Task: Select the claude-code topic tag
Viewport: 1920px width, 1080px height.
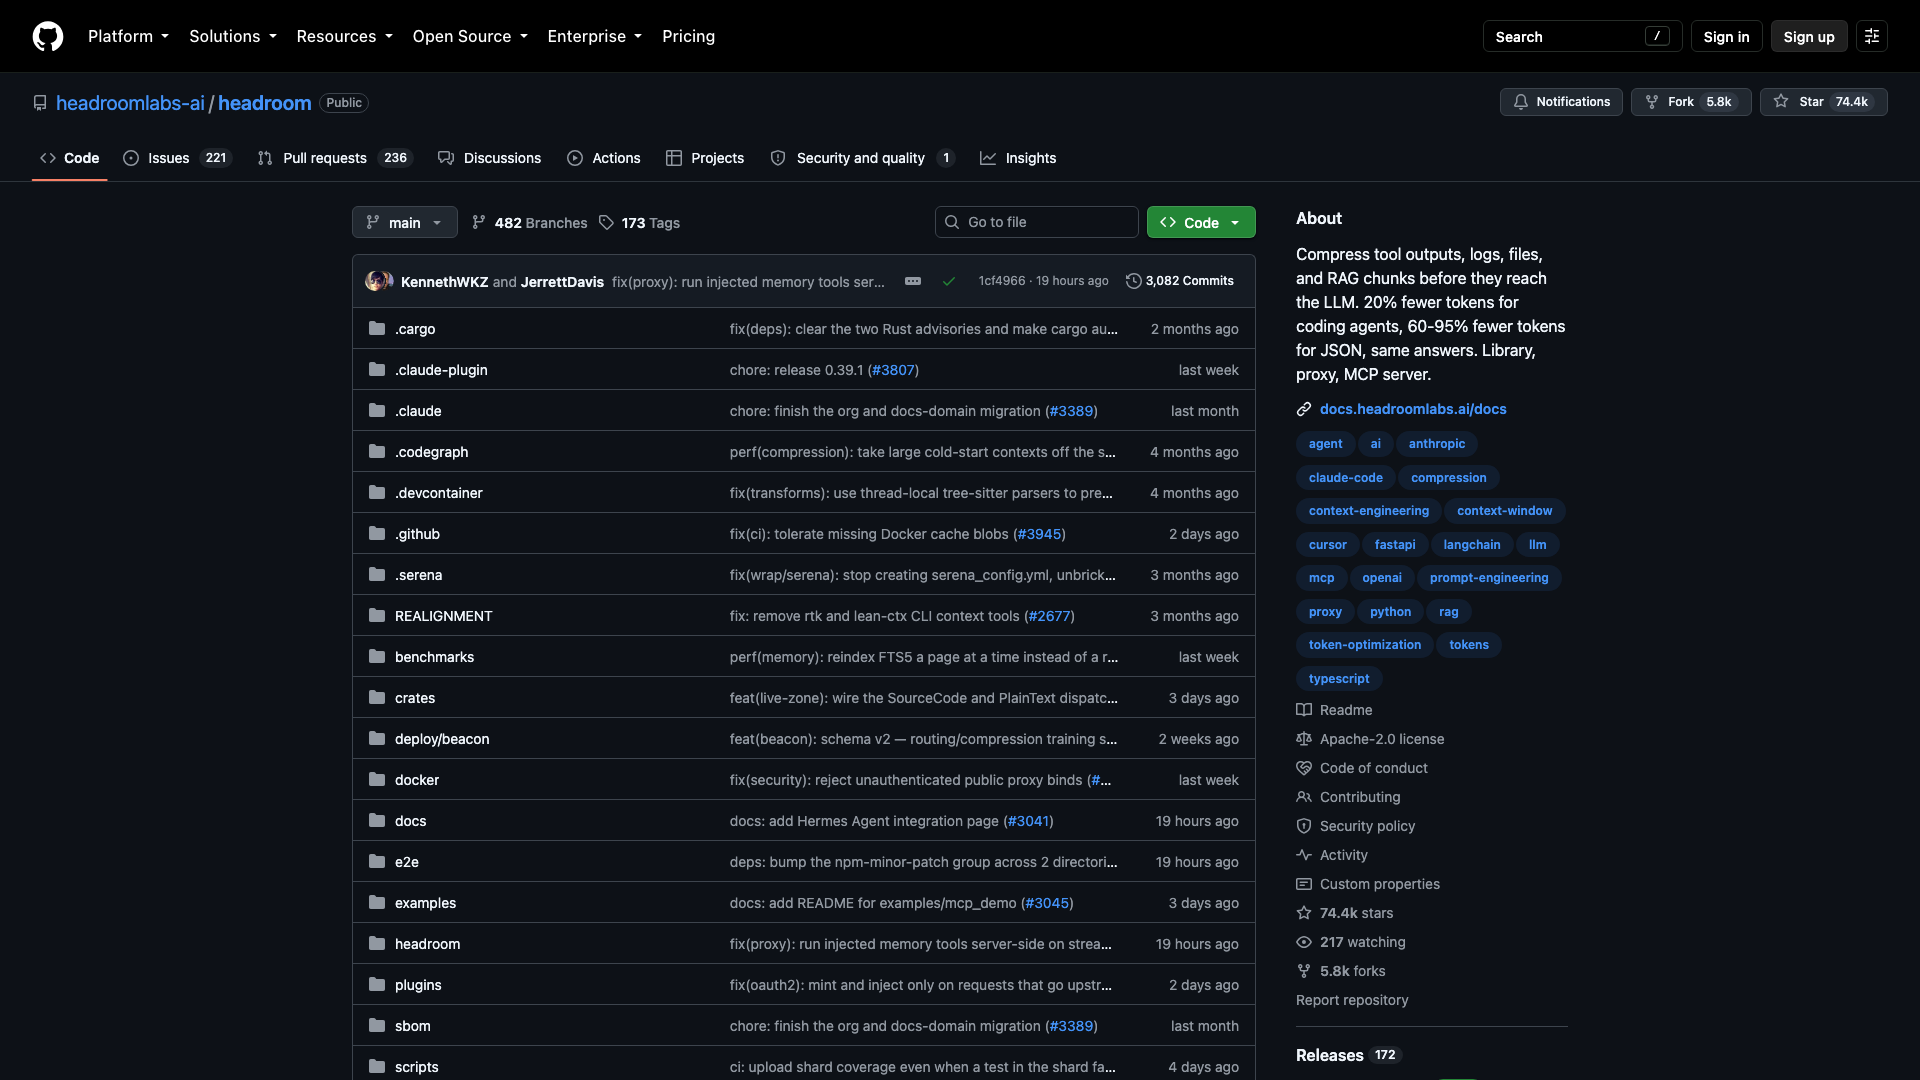Action: pos(1345,478)
